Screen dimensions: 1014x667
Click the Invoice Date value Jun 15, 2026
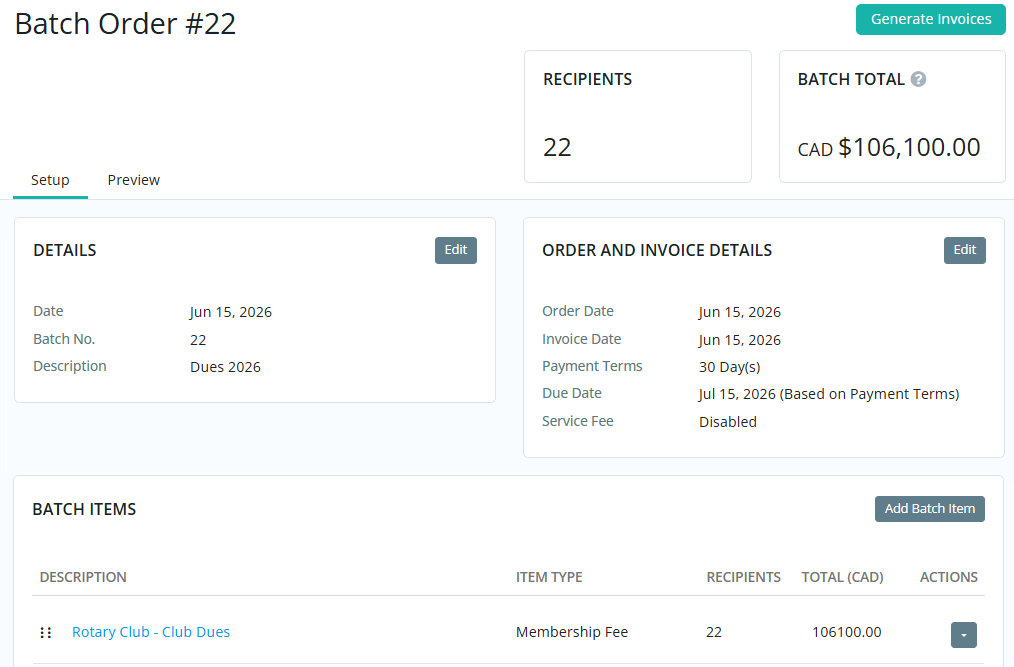pos(740,340)
